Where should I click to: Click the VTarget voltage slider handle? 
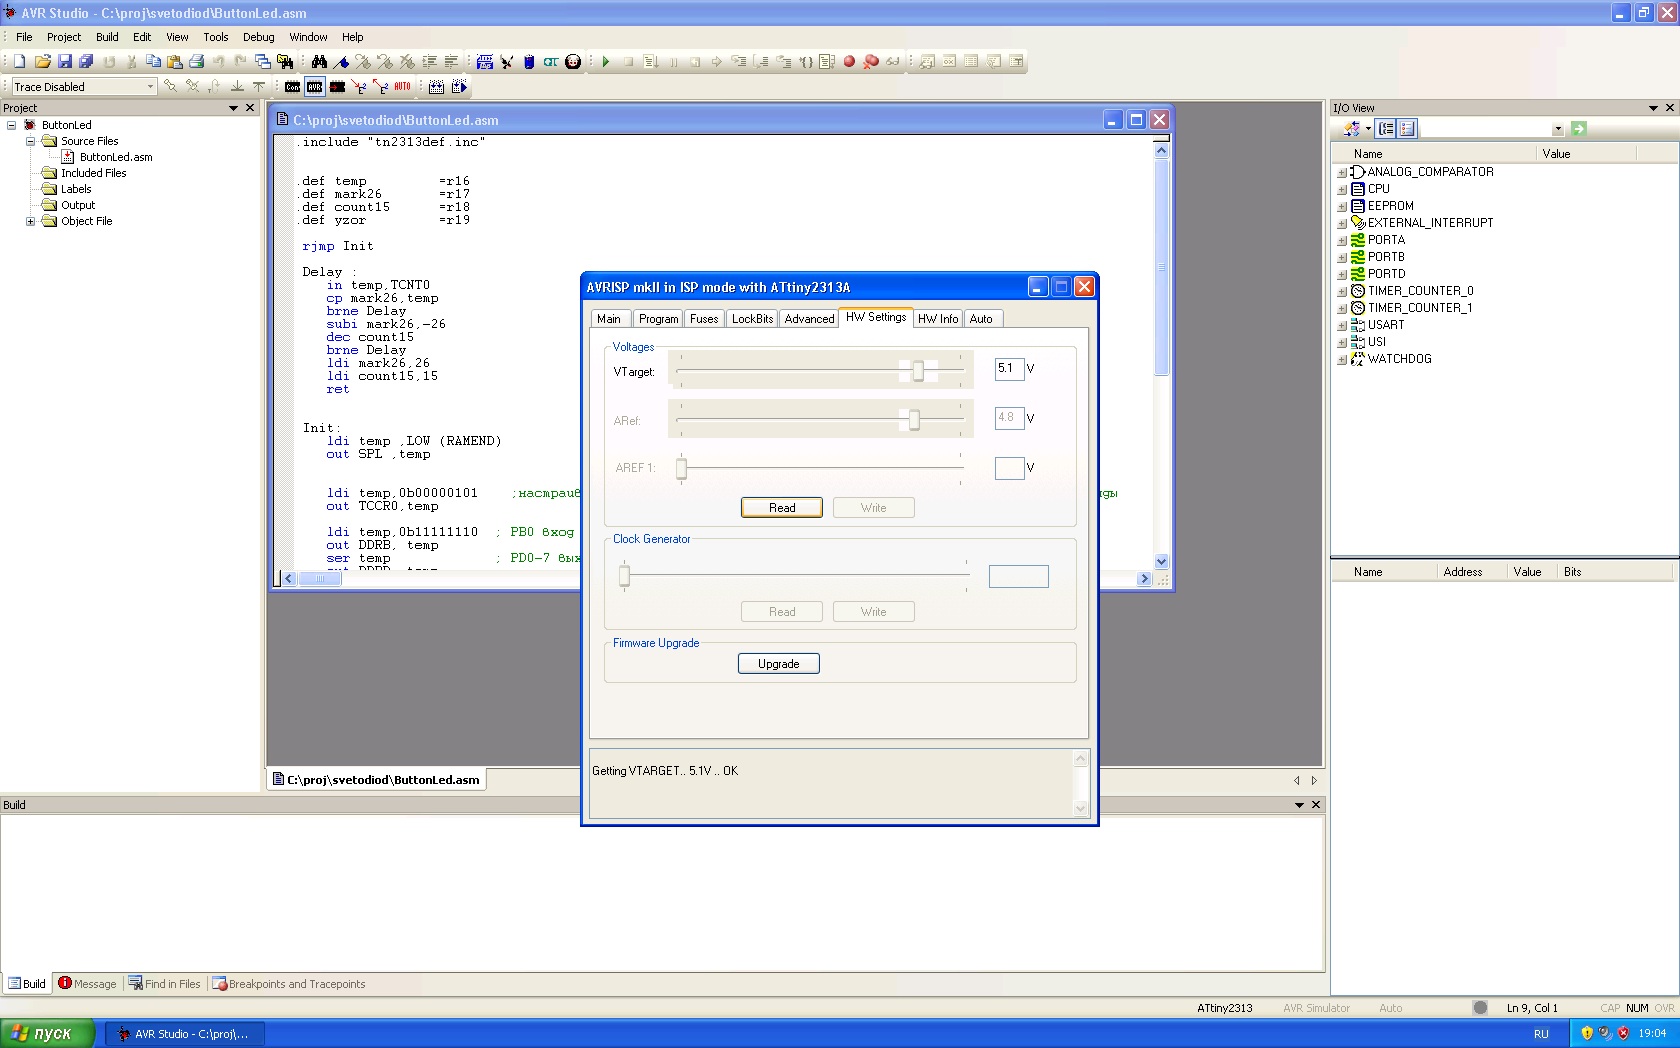(x=918, y=371)
